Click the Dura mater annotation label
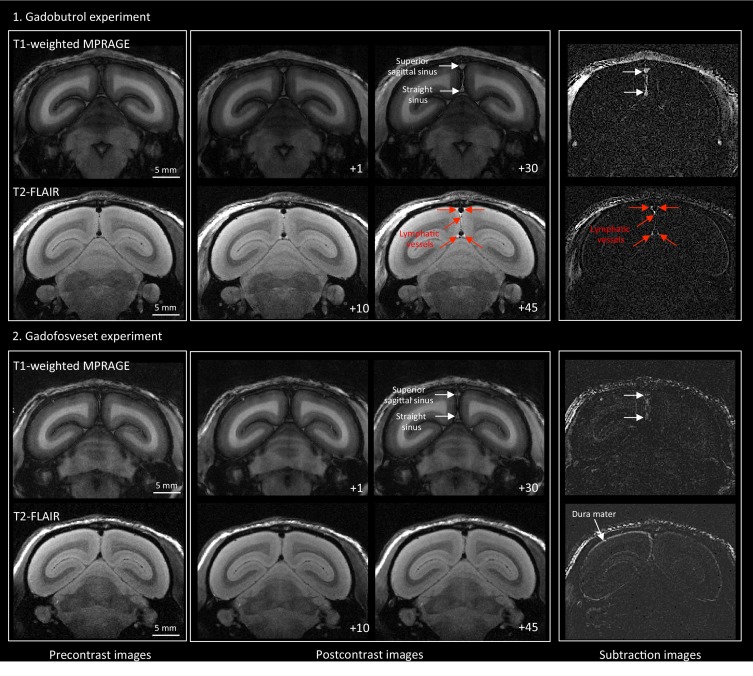Viewport: 753px width, 676px height. 594,514
